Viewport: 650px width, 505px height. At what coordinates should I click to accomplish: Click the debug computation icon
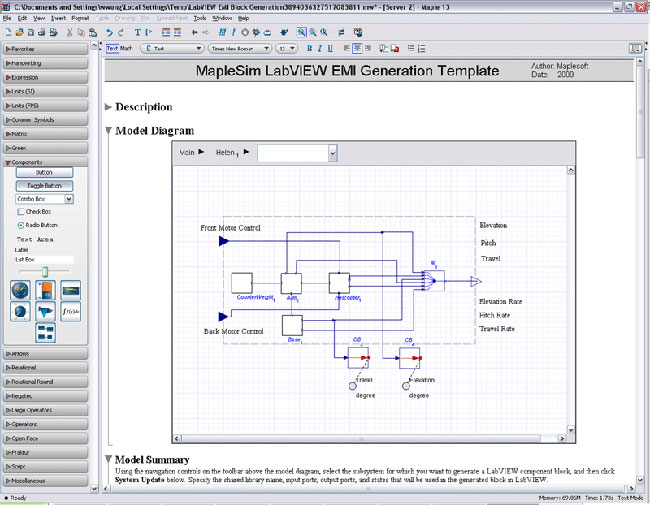[256, 32]
